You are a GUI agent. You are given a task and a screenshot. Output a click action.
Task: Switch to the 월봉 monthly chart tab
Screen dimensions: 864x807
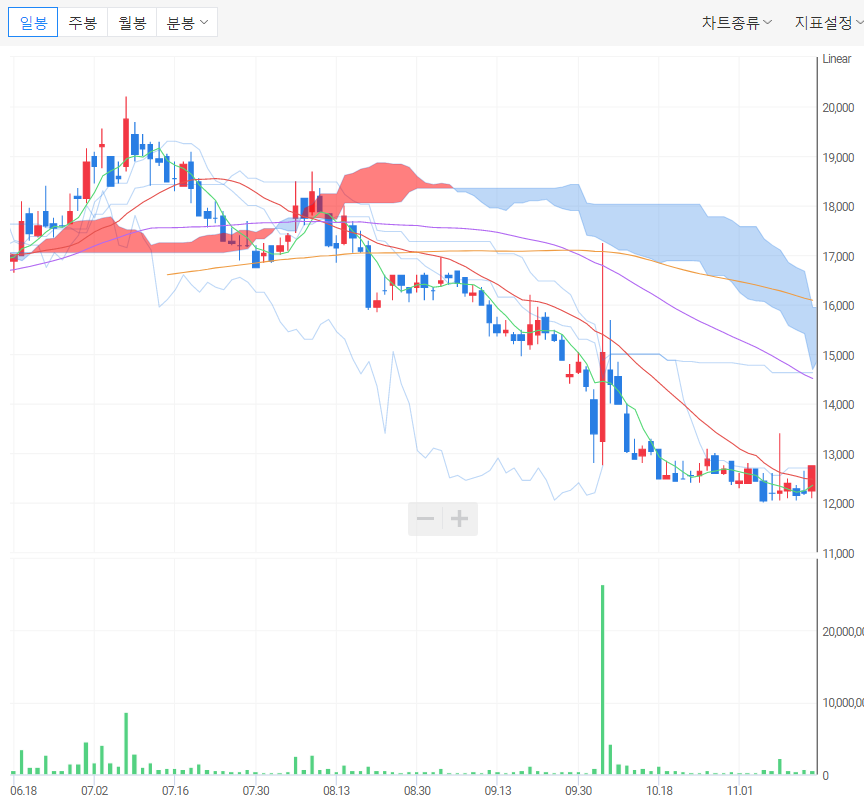click(x=132, y=23)
